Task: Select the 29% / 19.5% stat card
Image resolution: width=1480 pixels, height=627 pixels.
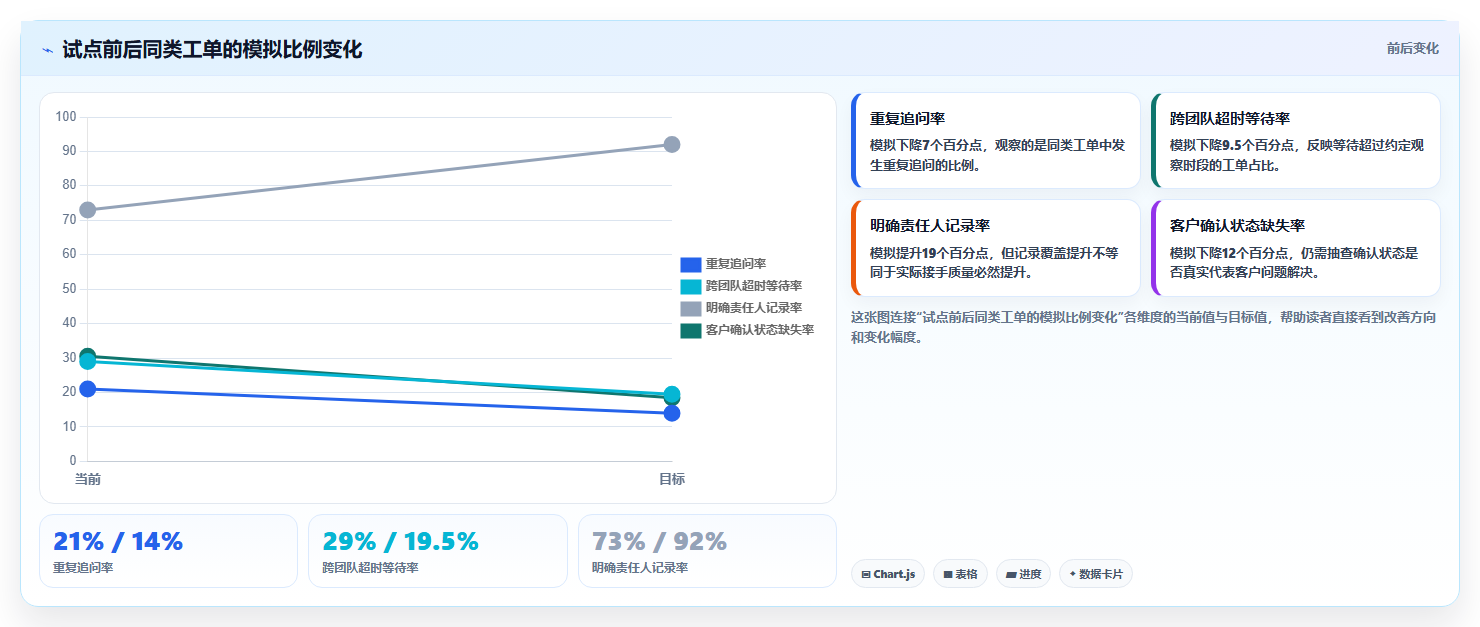Action: [x=438, y=551]
